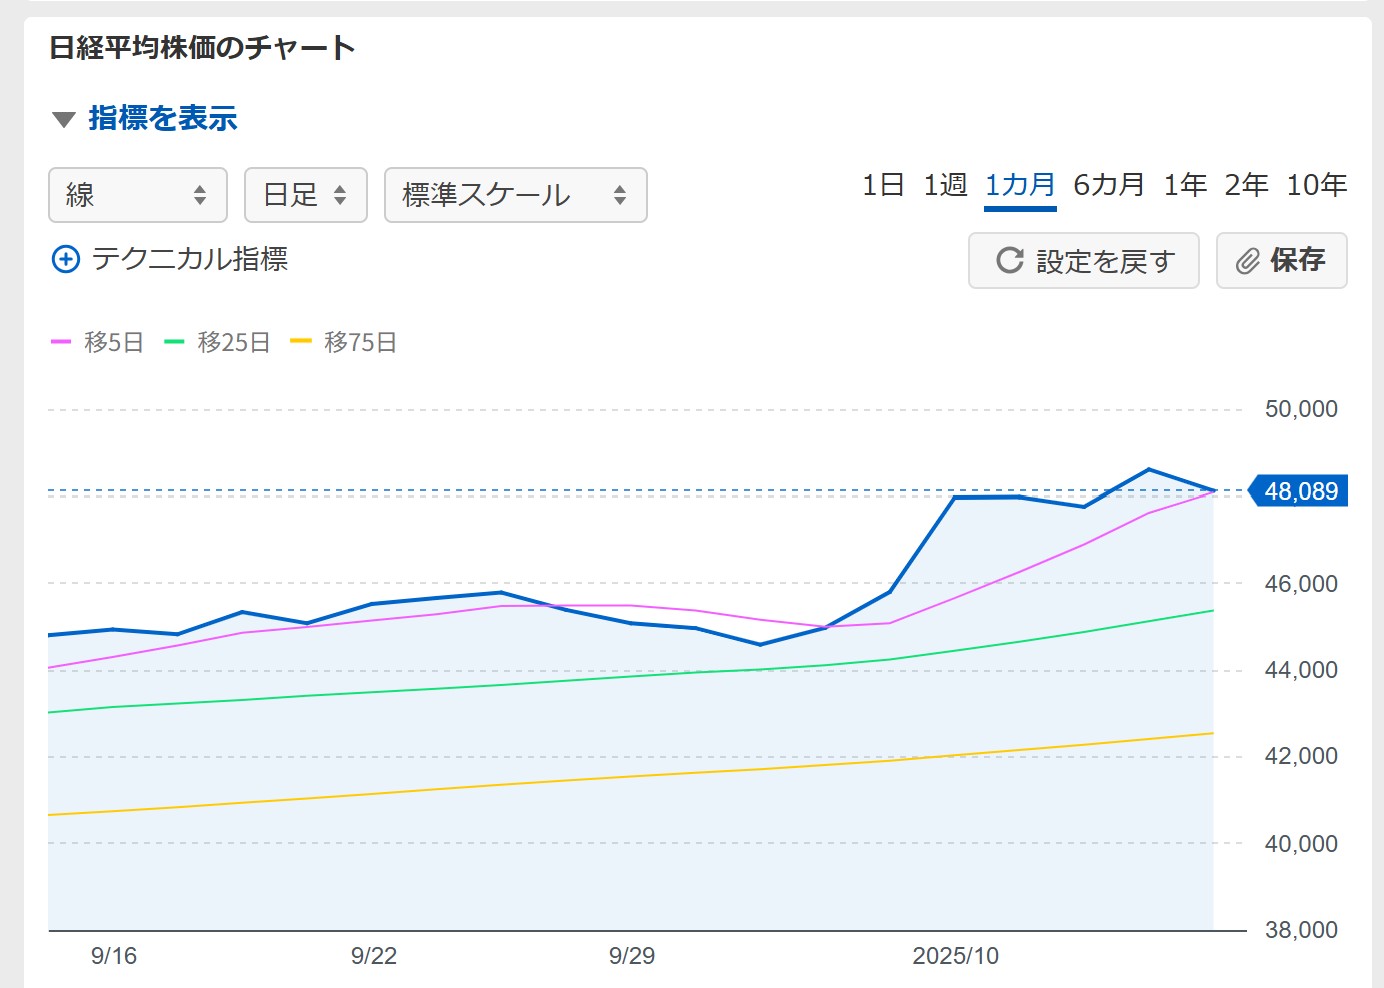Screen dimensions: 1384x988
Task: Switch to the 1年 period tab
Action: tap(1185, 185)
